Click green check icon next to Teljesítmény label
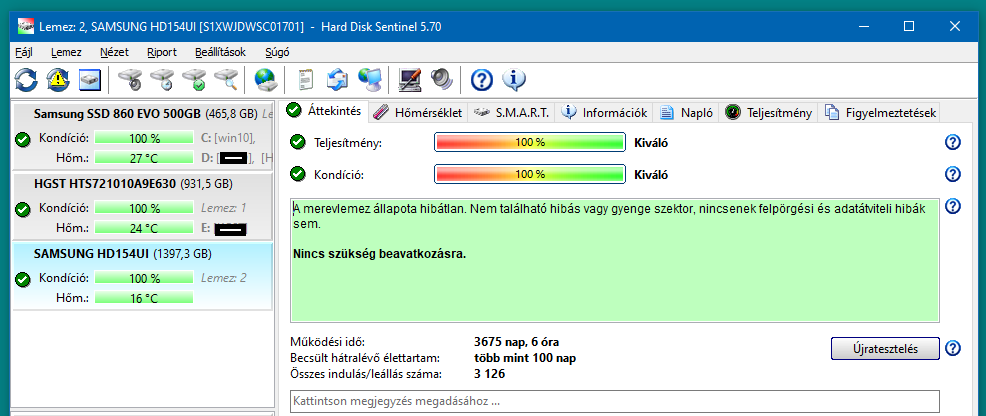 297,143
